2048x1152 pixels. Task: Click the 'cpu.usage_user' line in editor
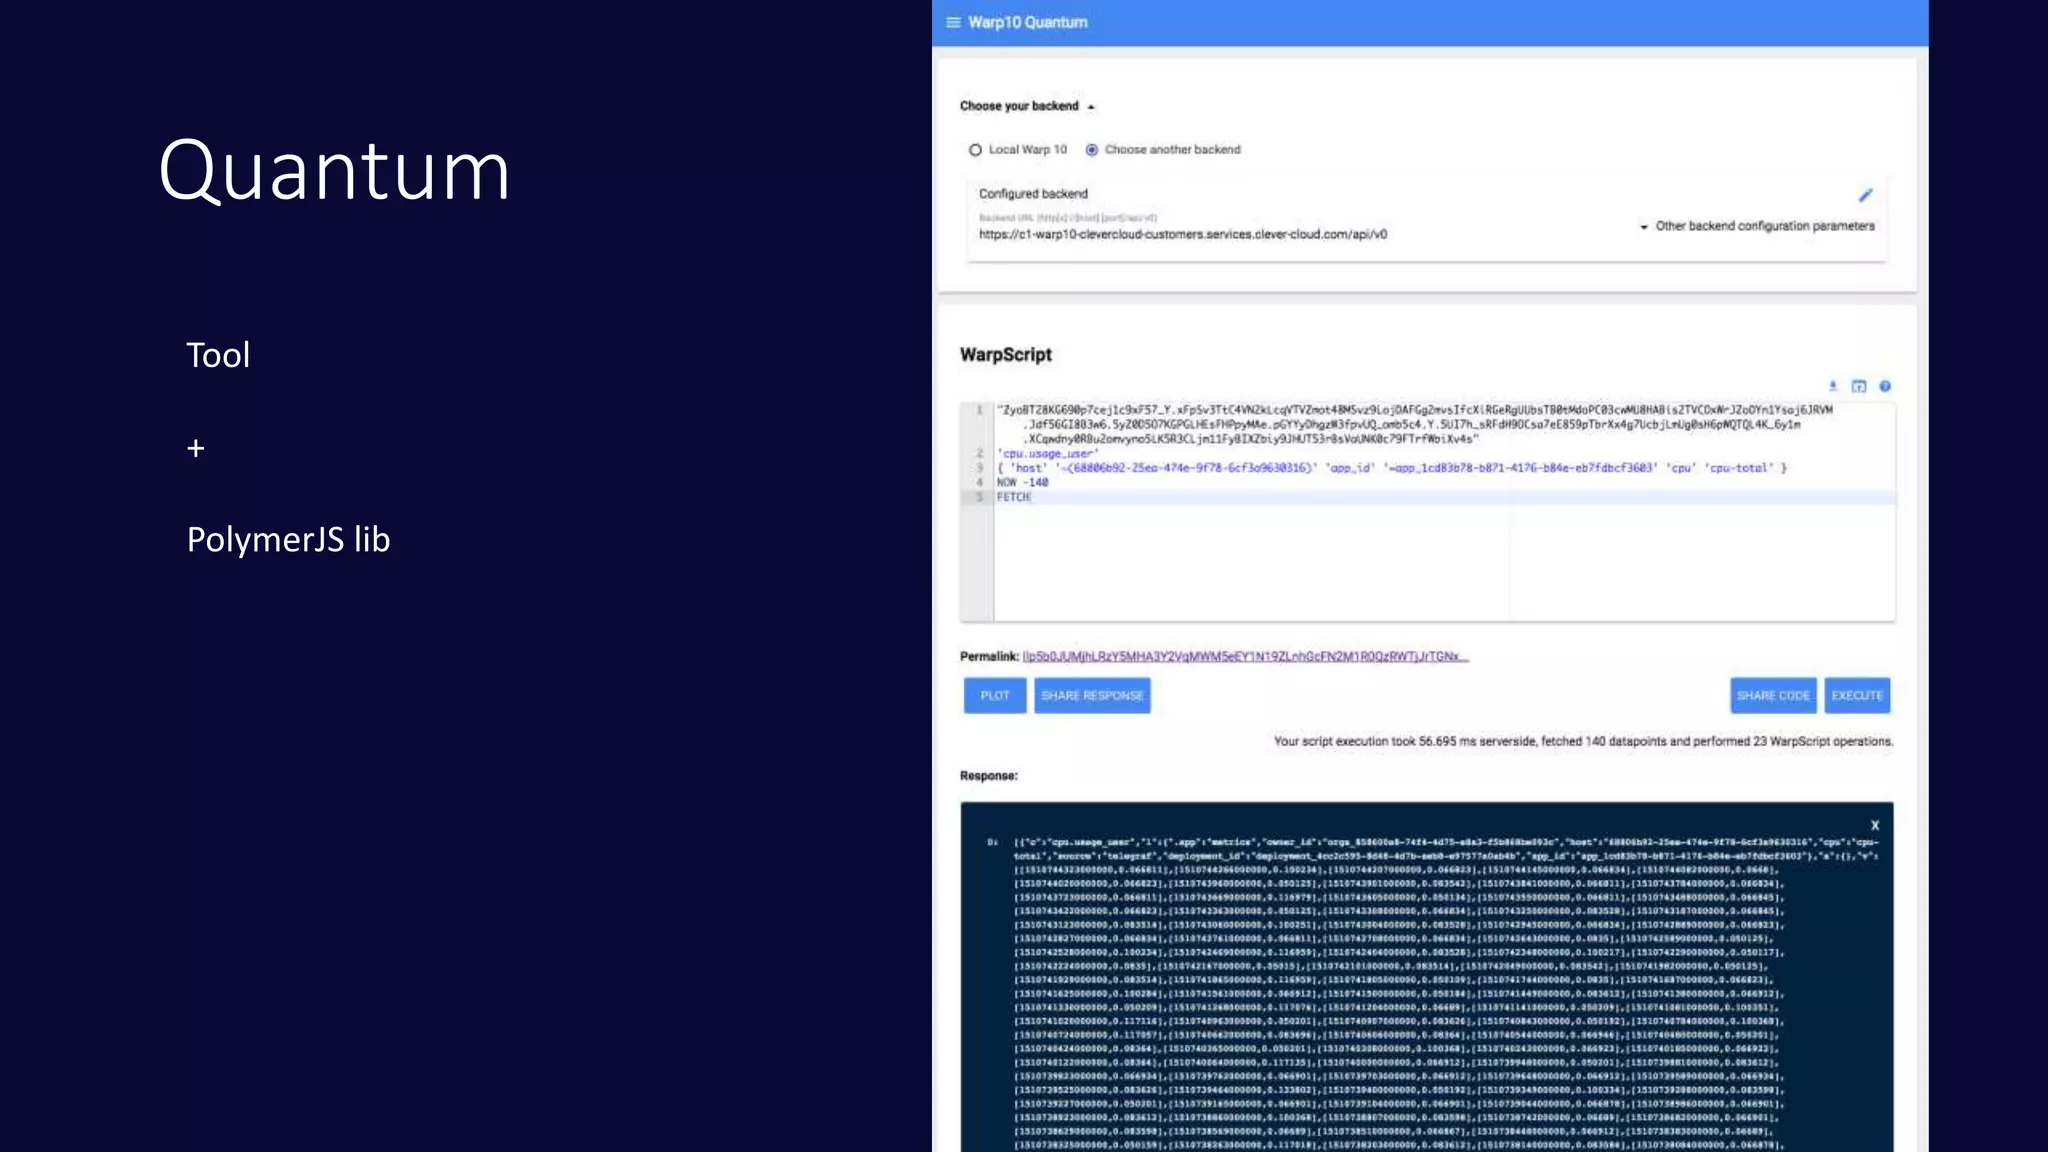pyautogui.click(x=1047, y=453)
